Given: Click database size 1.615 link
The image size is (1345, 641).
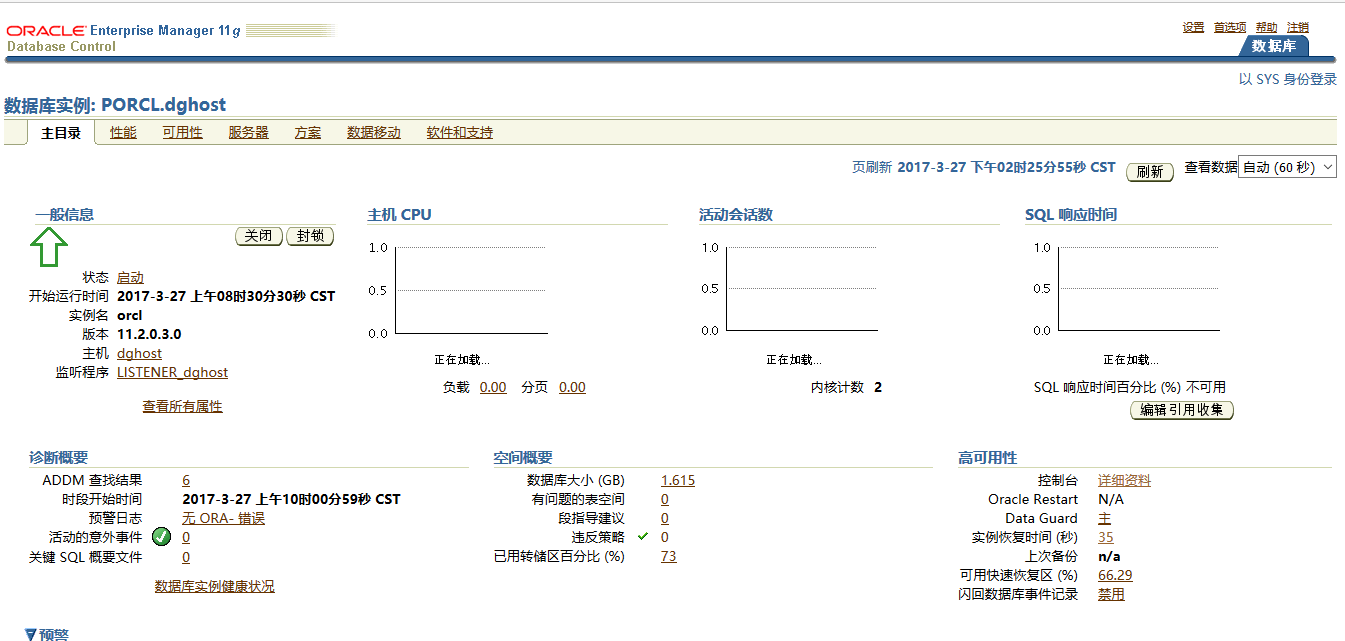Looking at the screenshot, I should coord(678,480).
